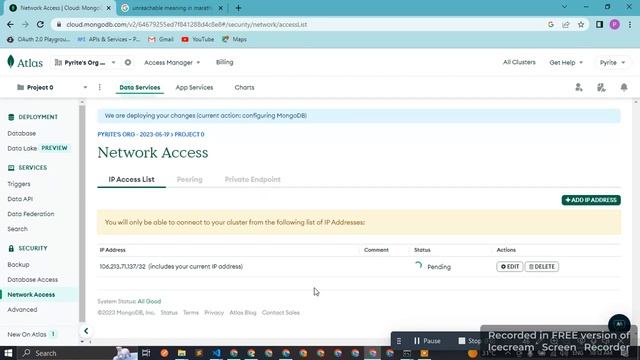Open organization settings gear icon

[x=128, y=62]
